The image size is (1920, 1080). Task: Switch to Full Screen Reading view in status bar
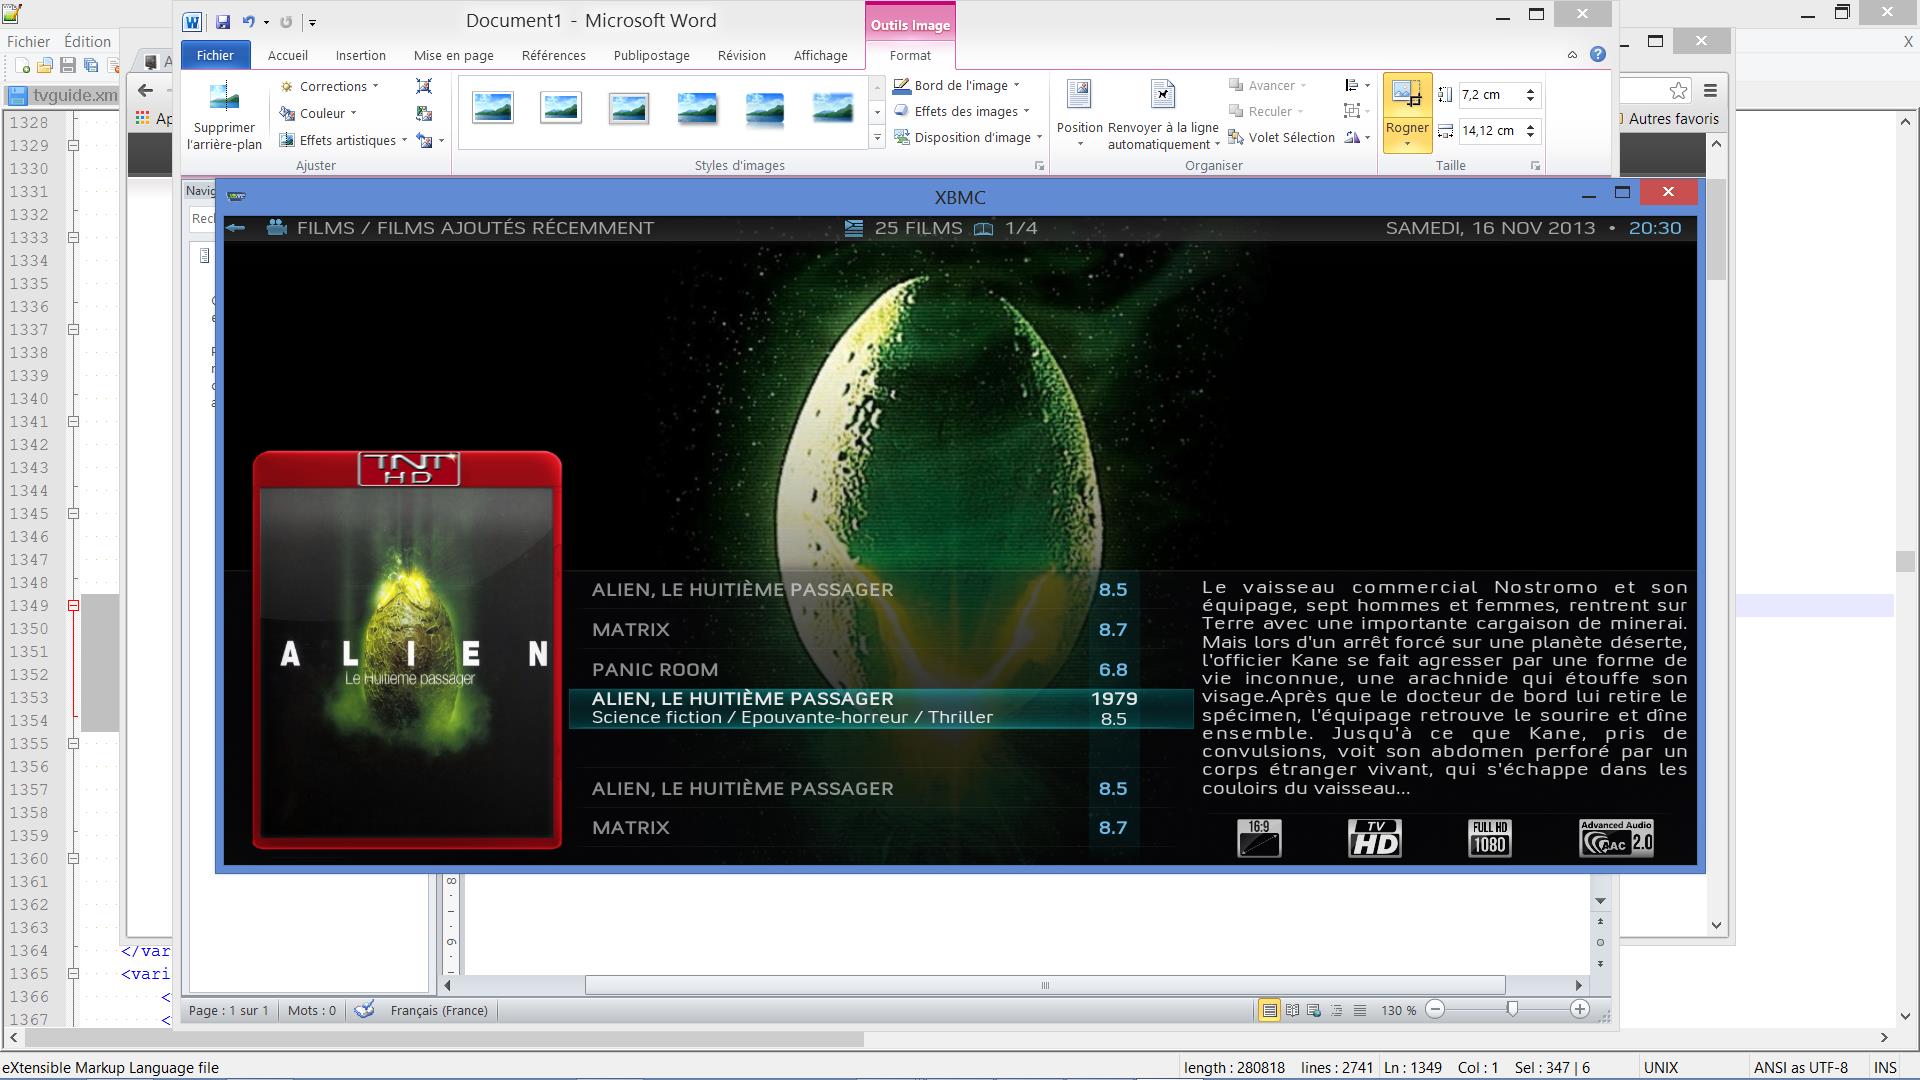[1292, 1010]
